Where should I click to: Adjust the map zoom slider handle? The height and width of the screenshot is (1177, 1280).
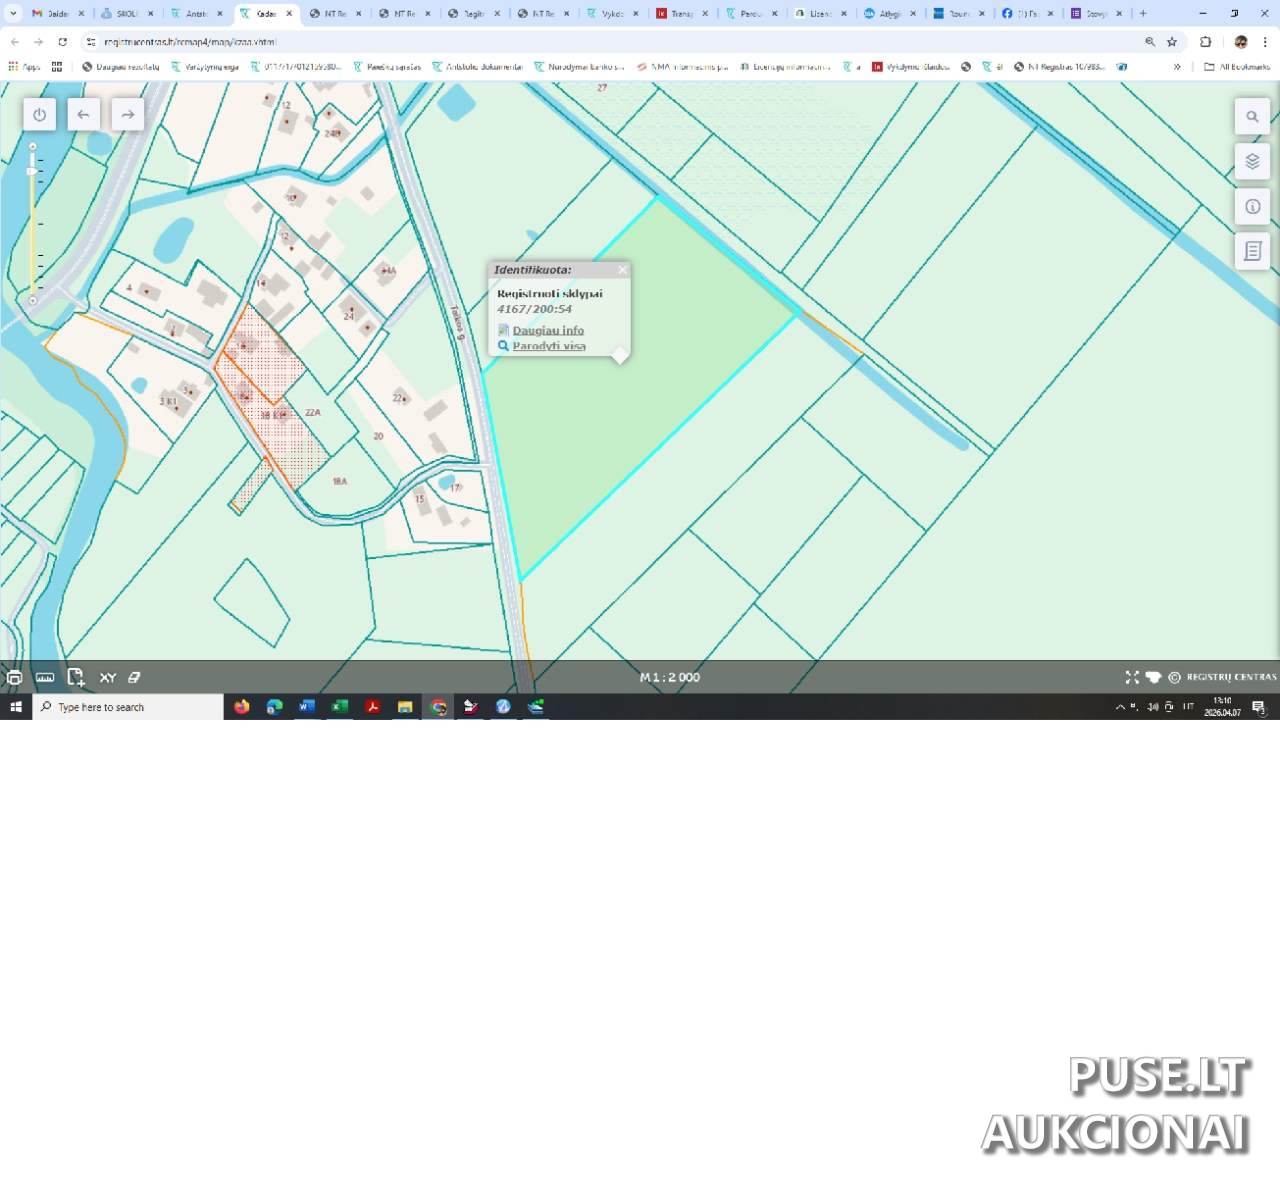click(x=33, y=171)
